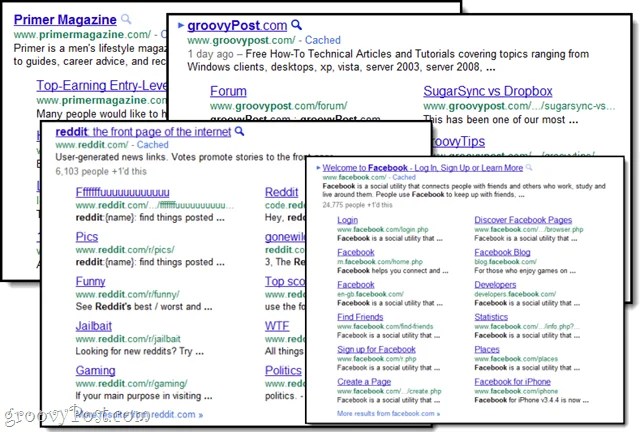Click 'This has been one of our most ...' snippet
This screenshot has width=640, height=432.
pyautogui.click(x=500, y=120)
